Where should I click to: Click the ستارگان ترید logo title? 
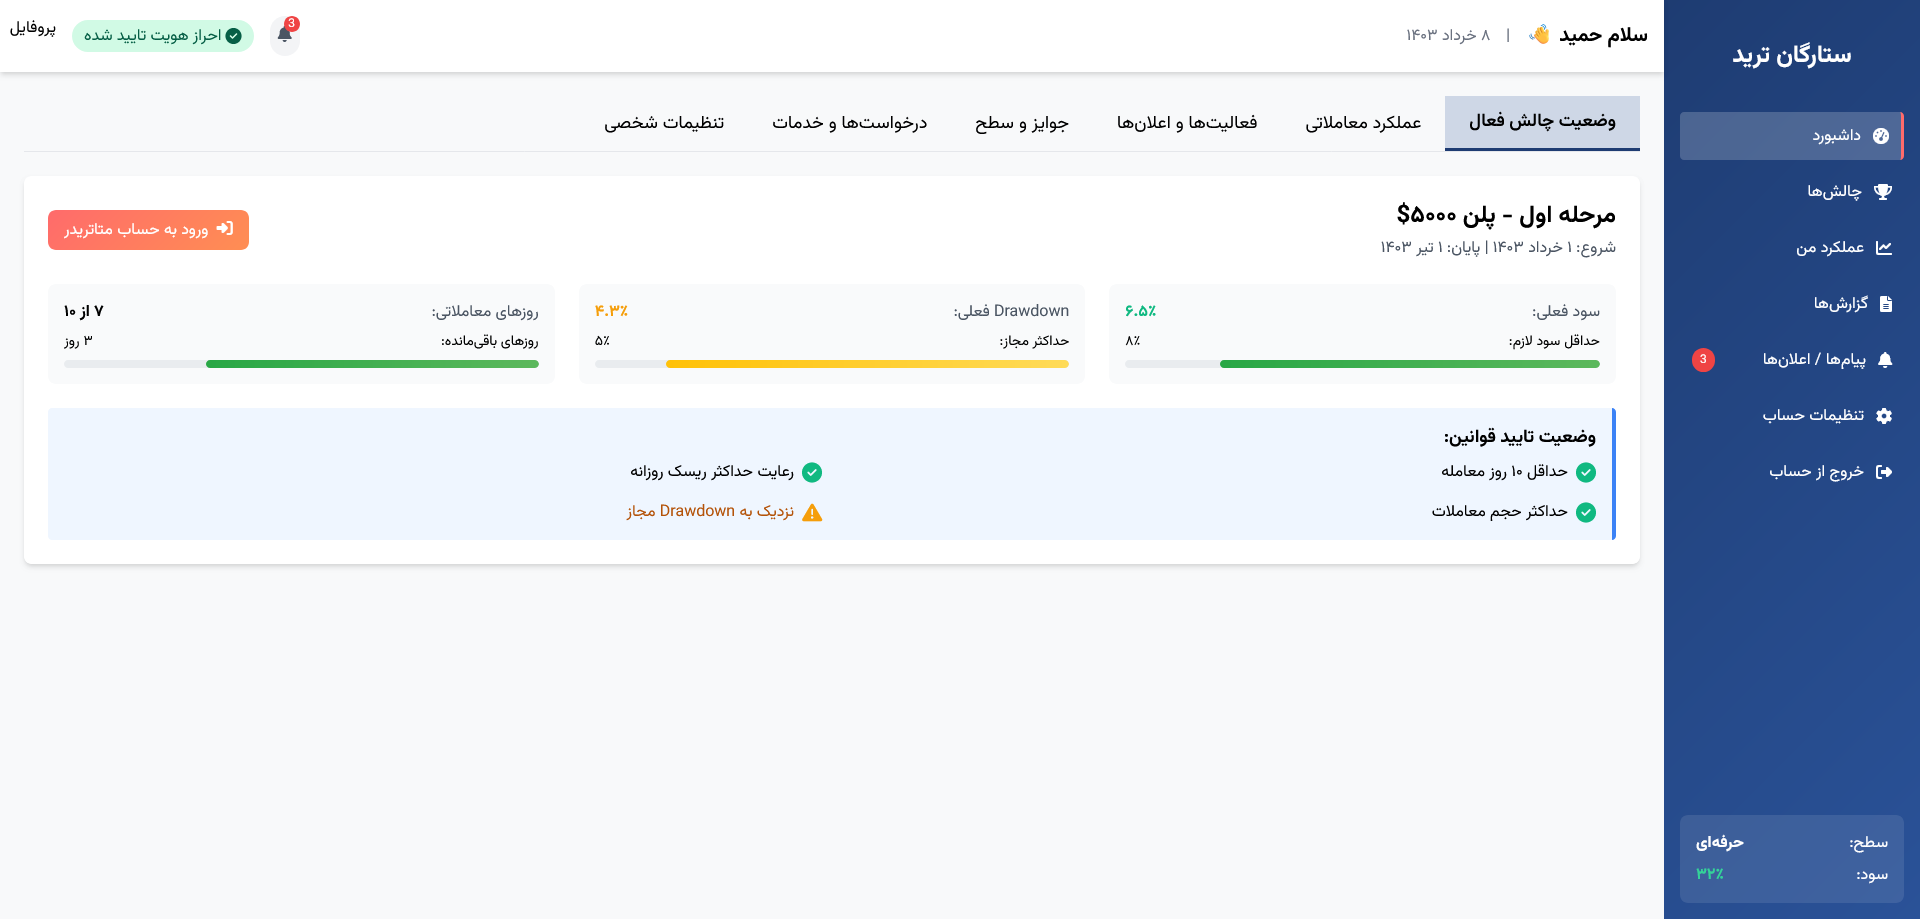click(1791, 55)
